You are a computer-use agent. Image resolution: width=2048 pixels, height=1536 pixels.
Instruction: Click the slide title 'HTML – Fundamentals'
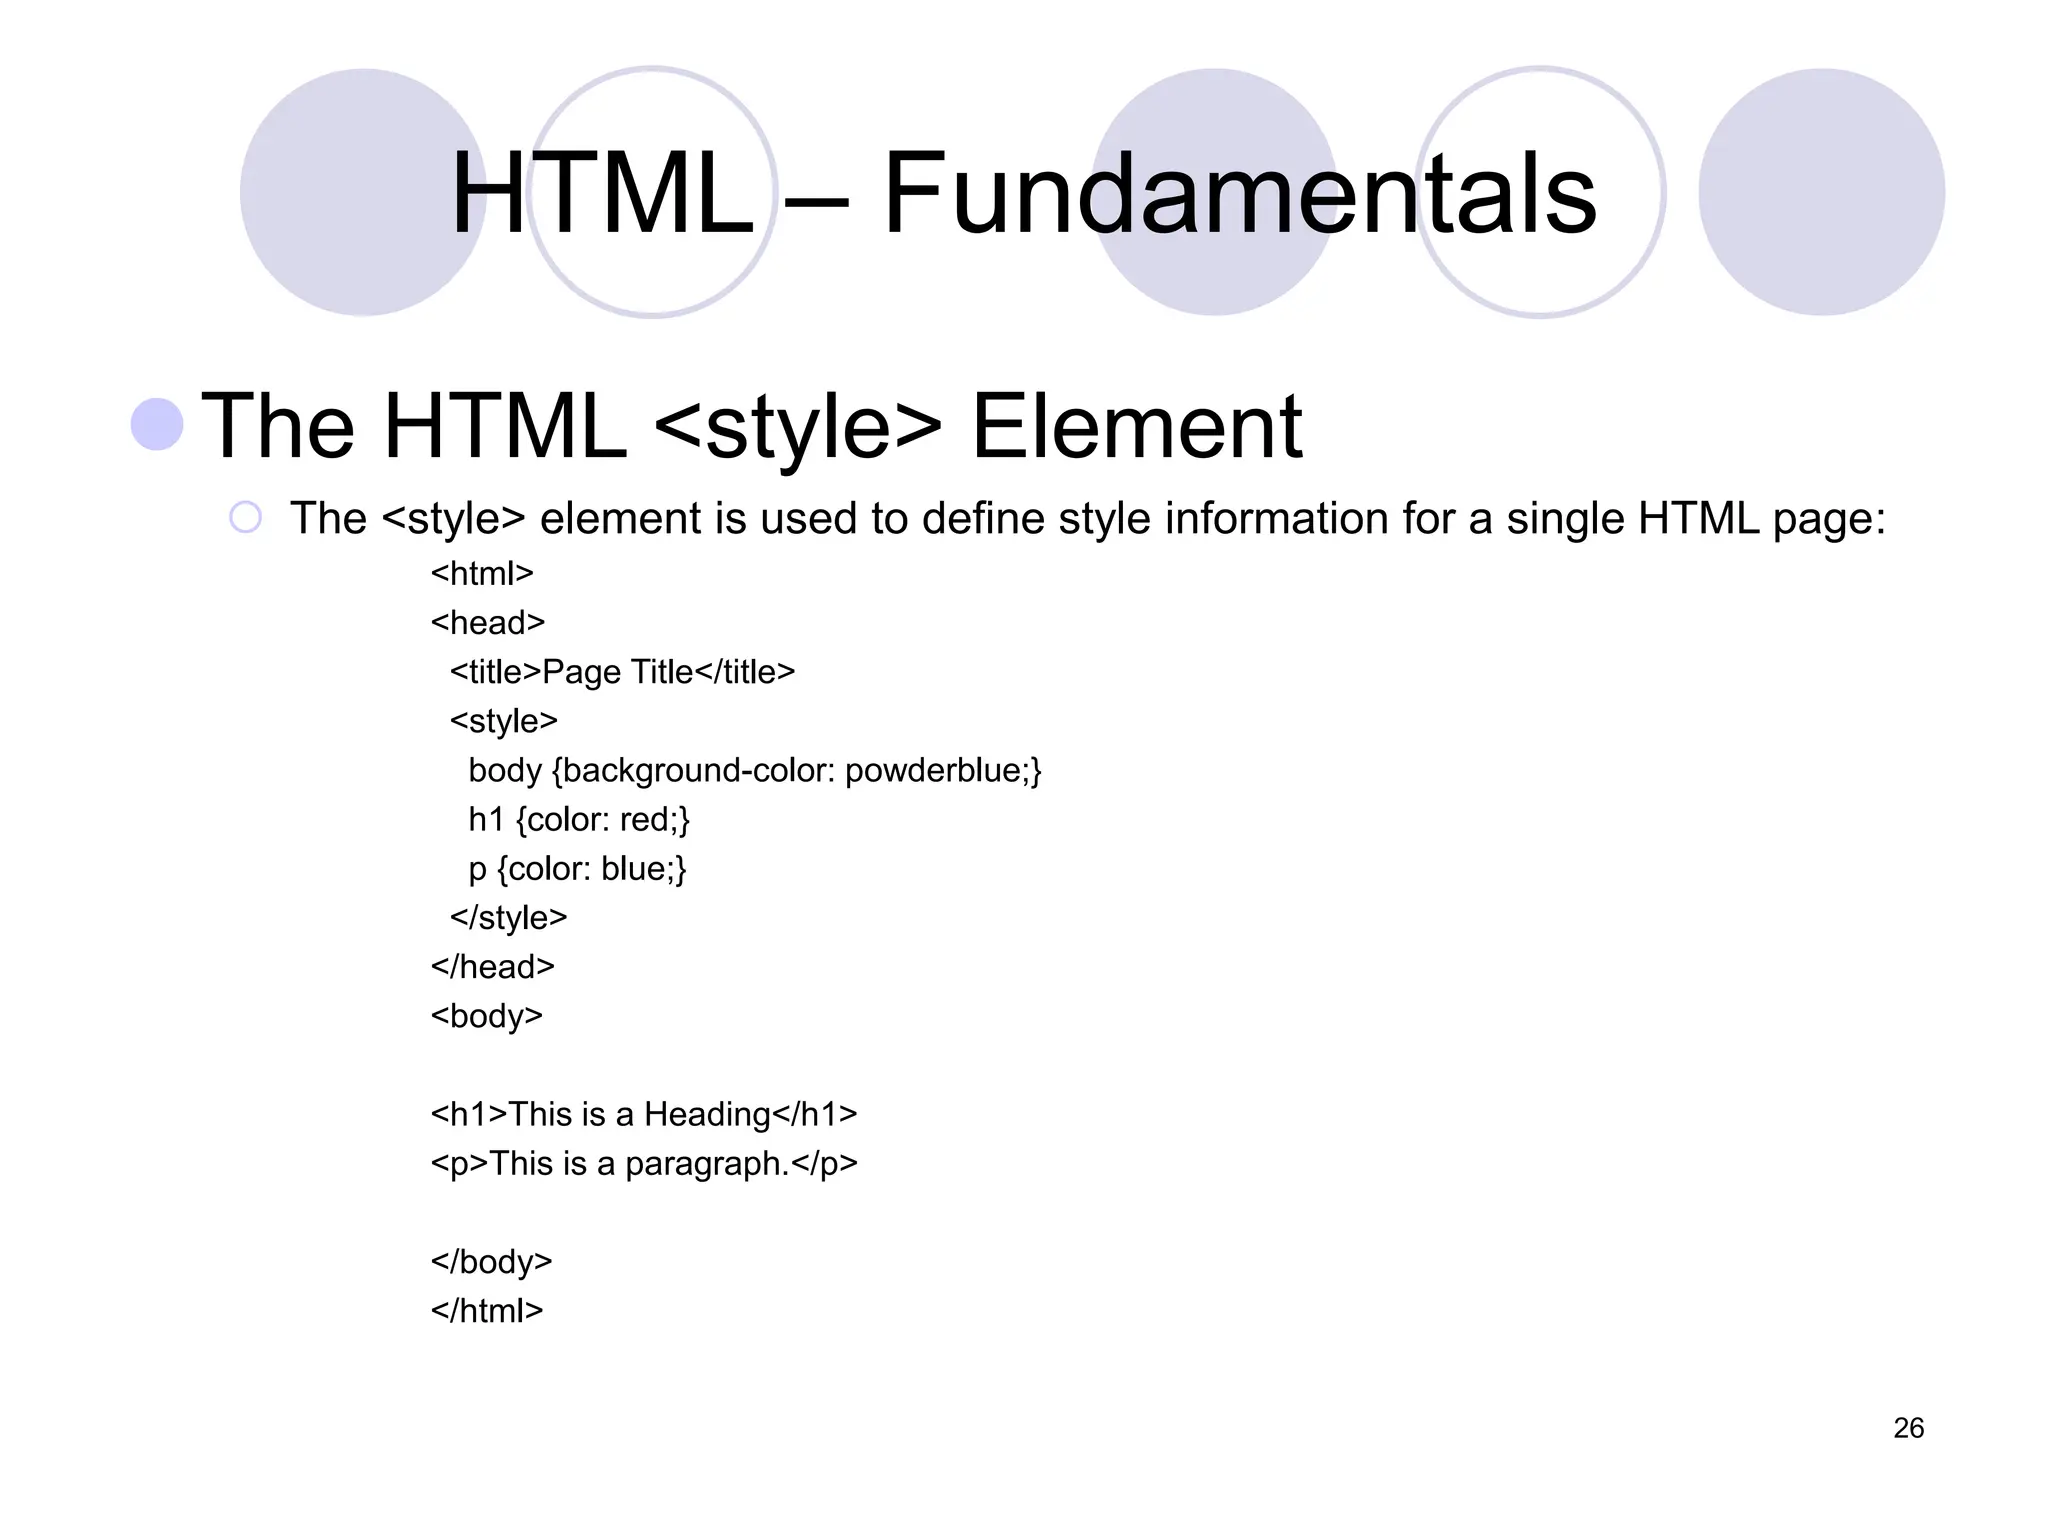pos(1024,192)
